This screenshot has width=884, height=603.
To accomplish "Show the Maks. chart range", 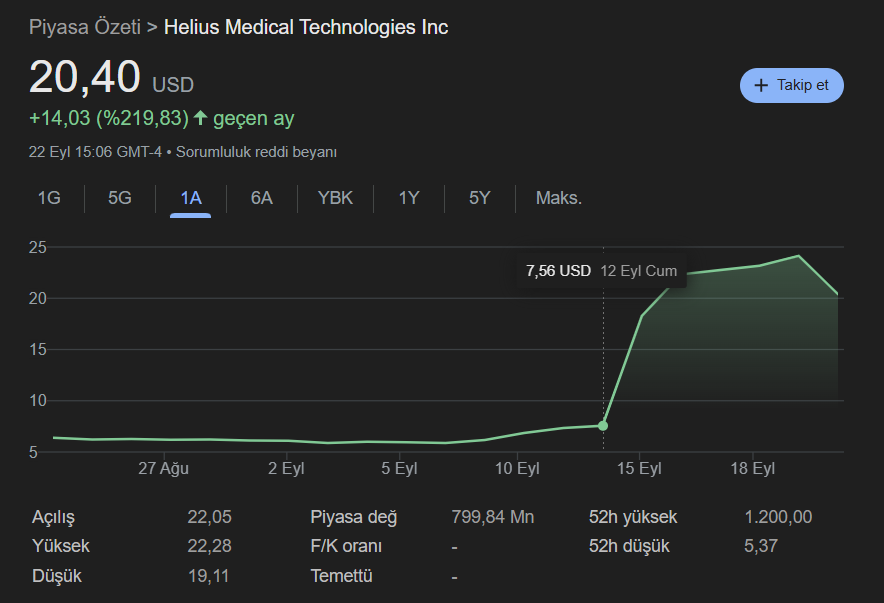I will tap(559, 198).
